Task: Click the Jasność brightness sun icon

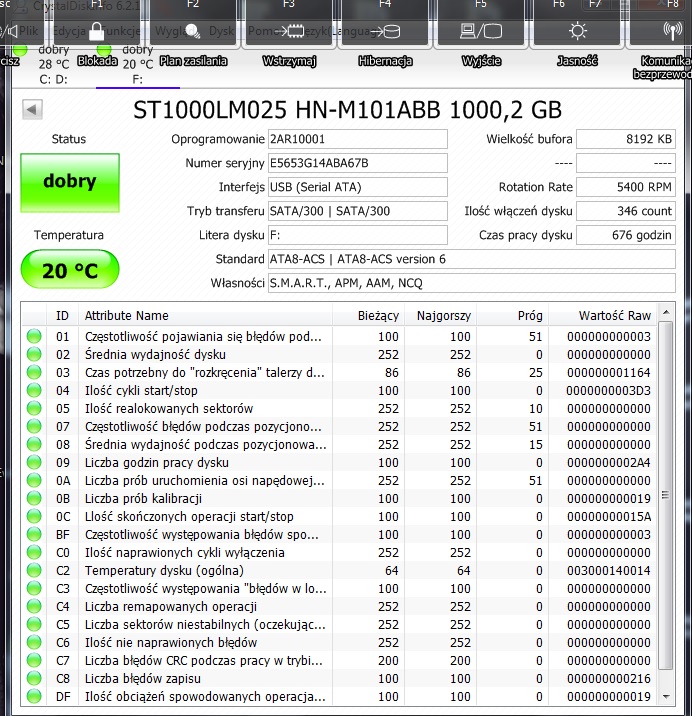Action: [x=577, y=31]
